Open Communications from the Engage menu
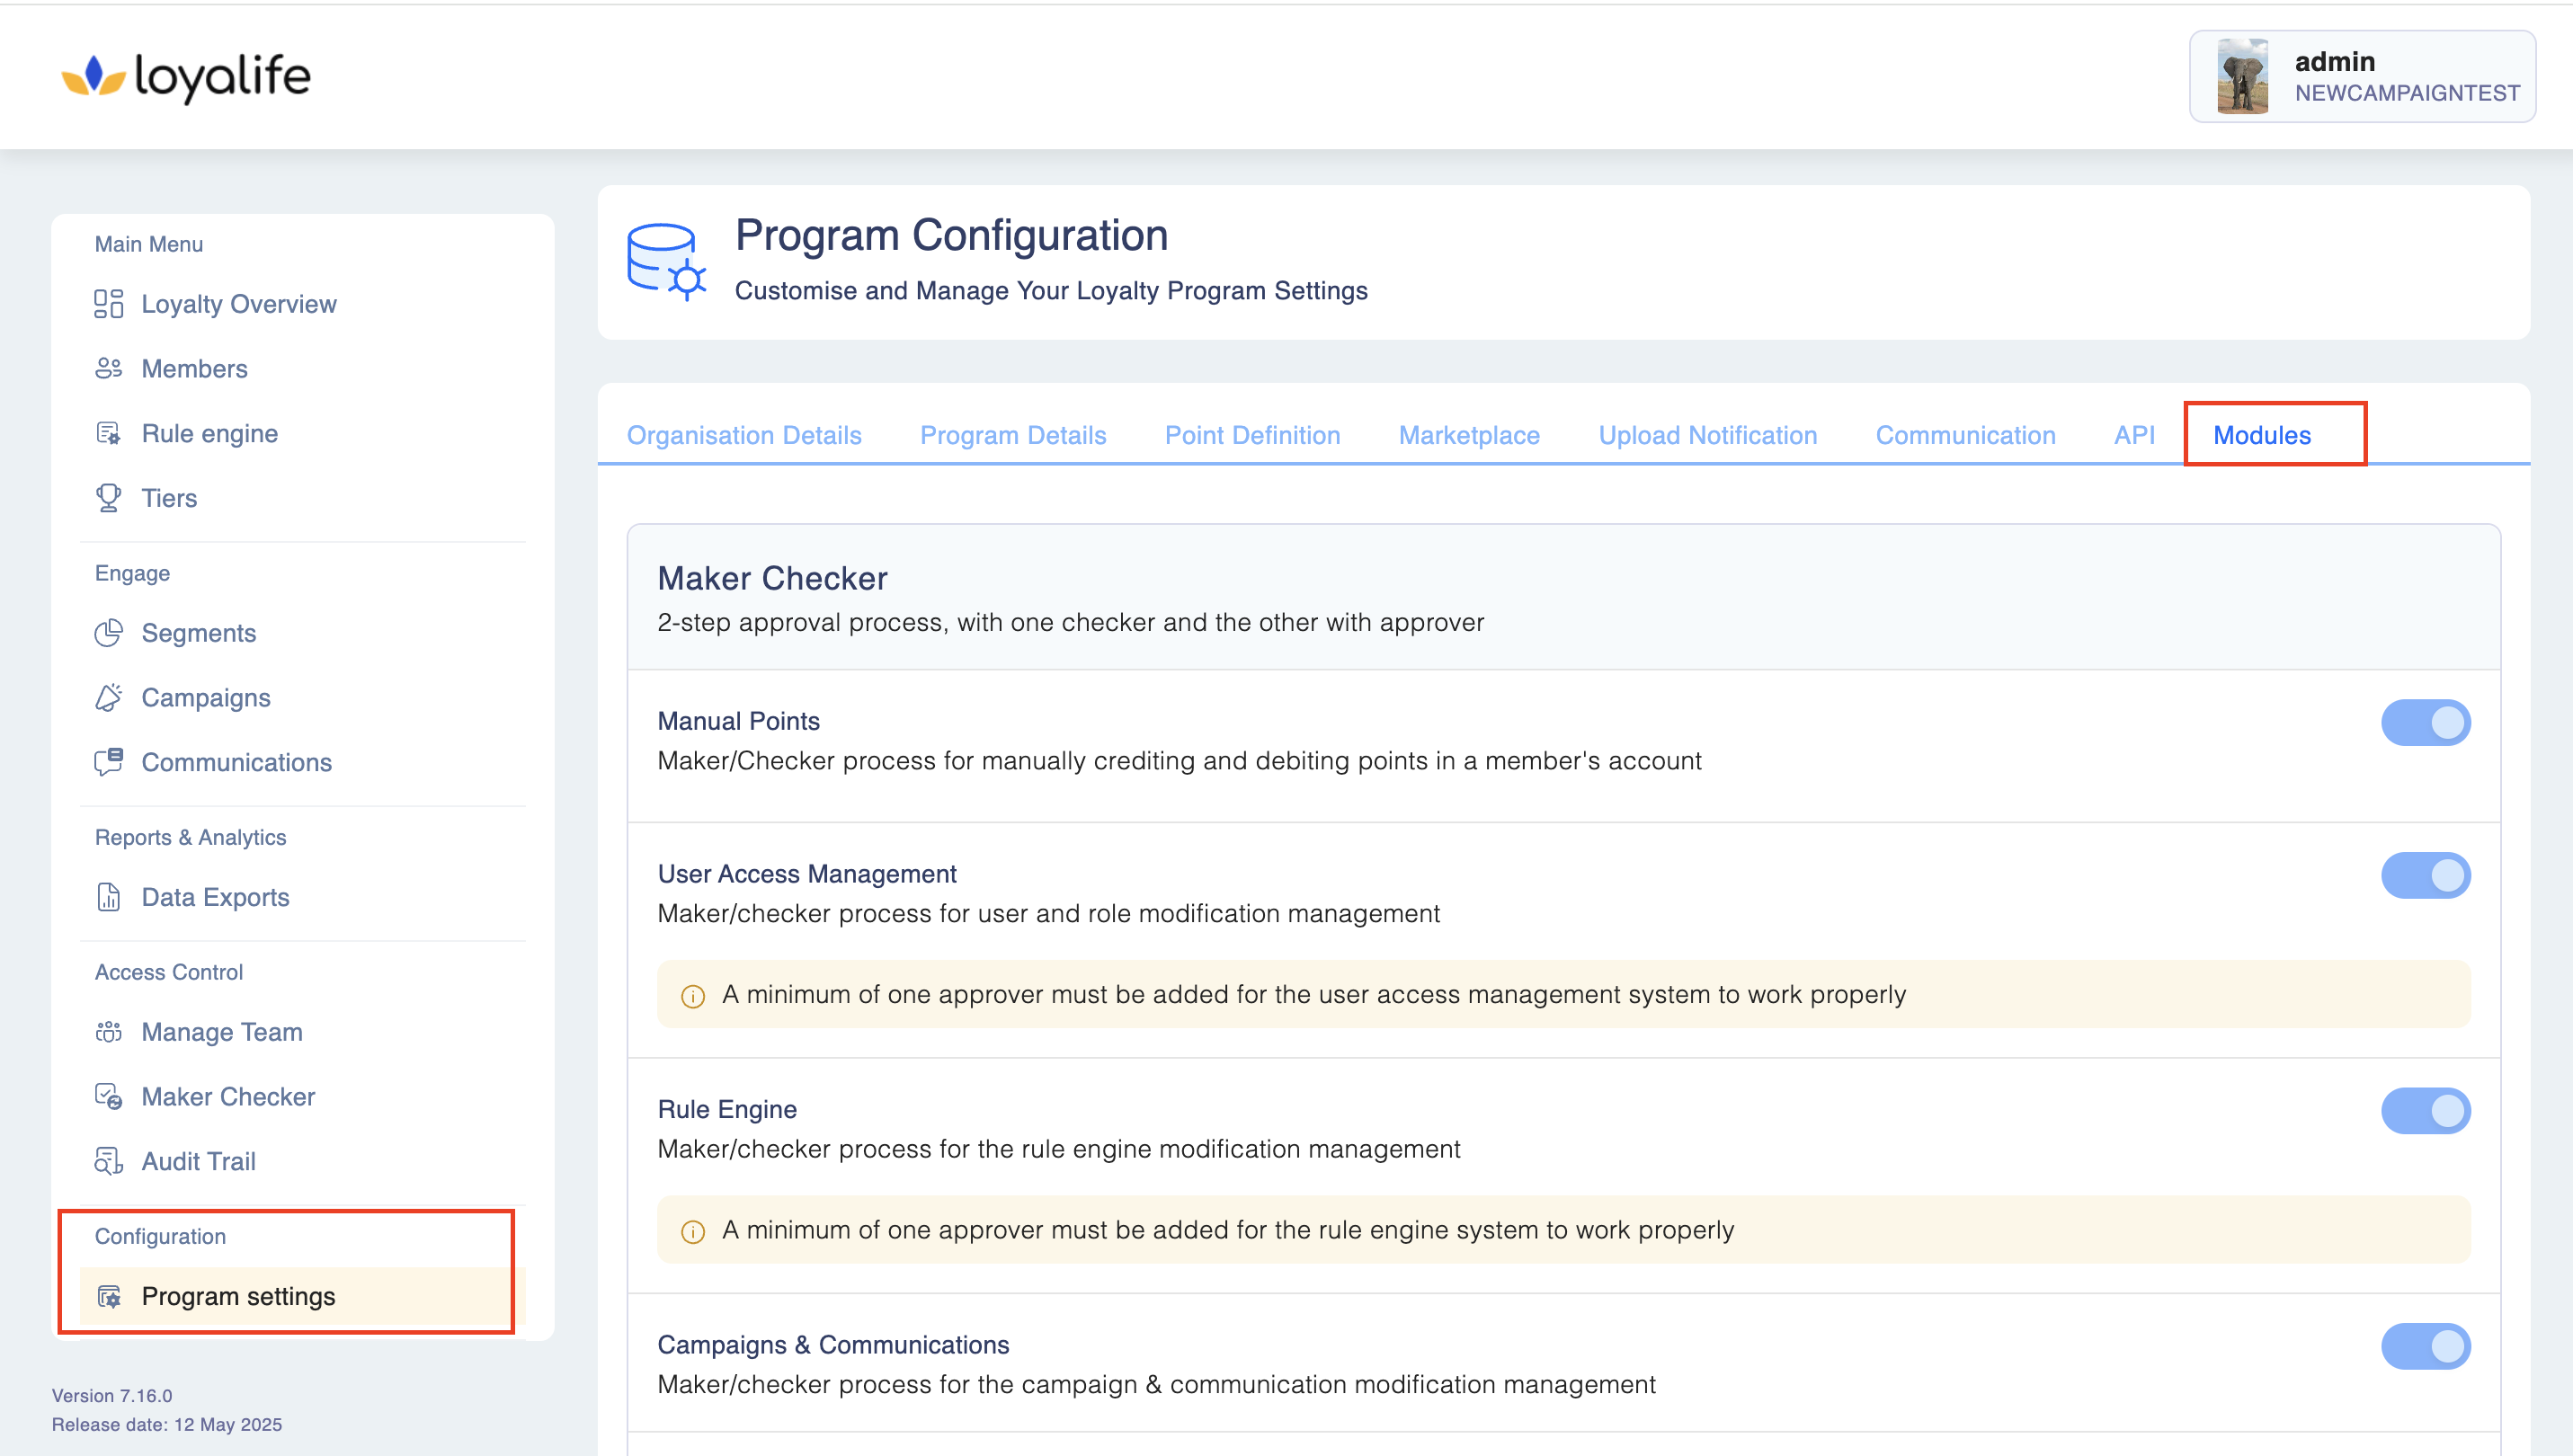 tap(236, 763)
